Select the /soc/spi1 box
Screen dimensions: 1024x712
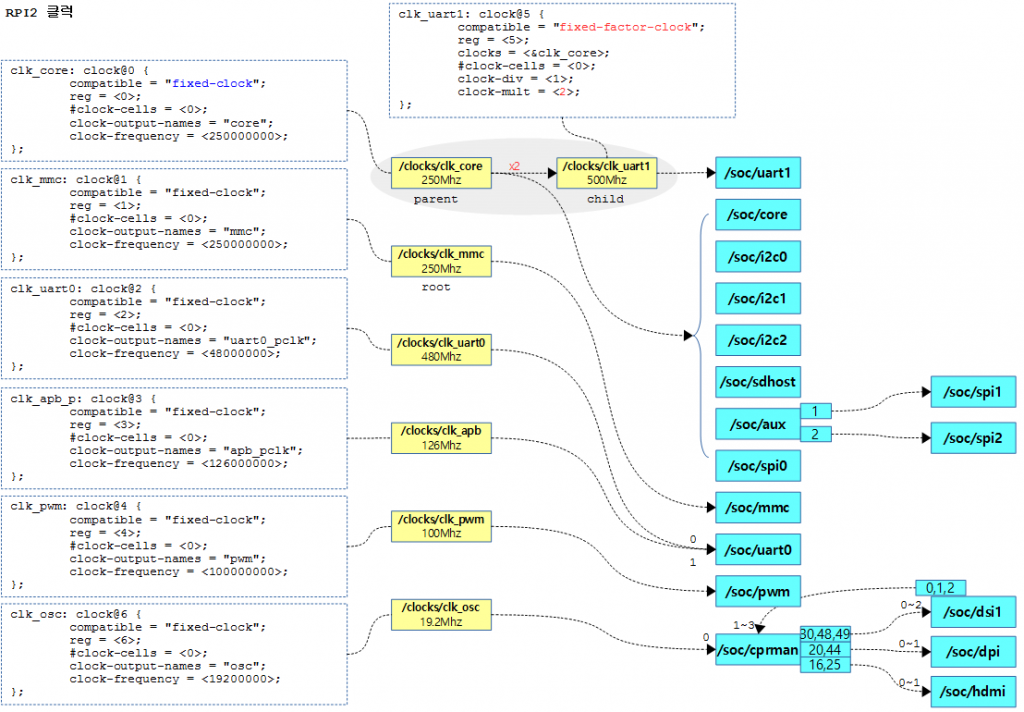tap(973, 392)
